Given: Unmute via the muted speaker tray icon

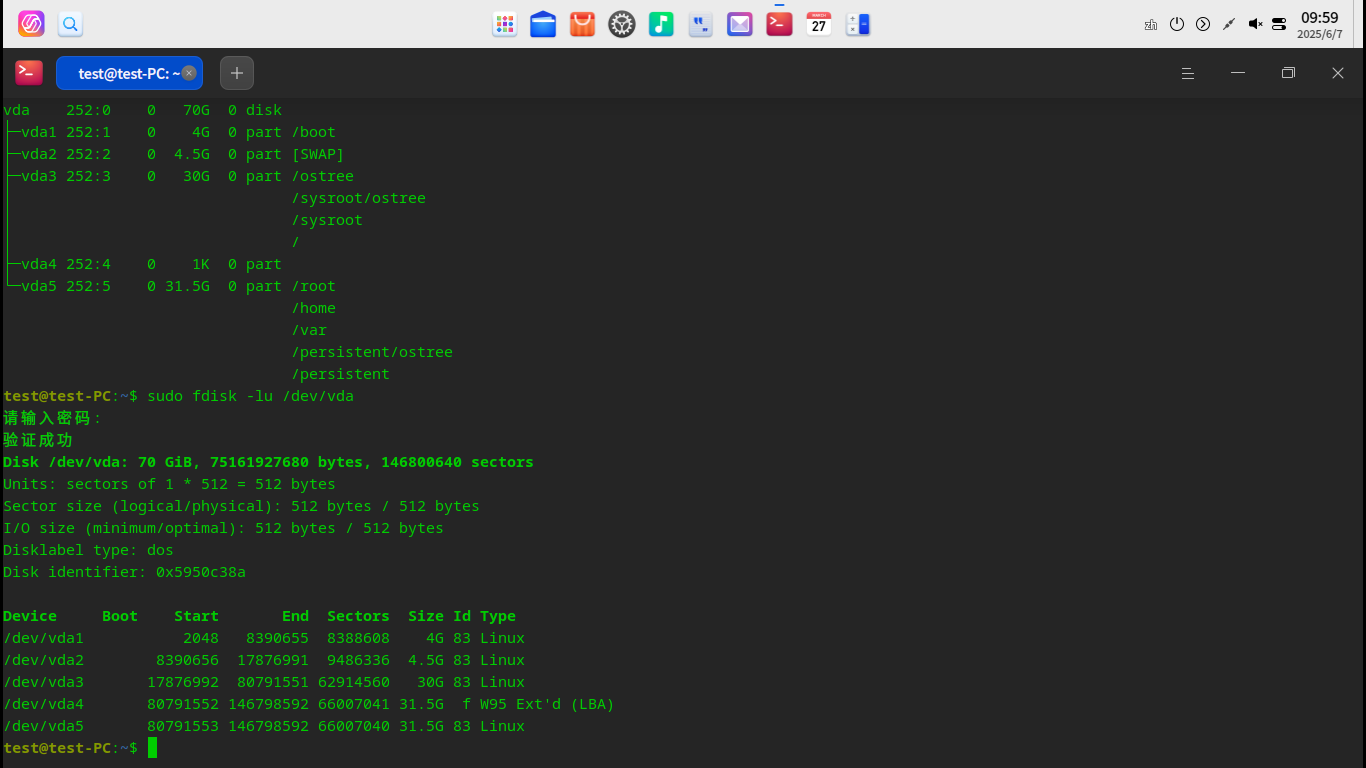Looking at the screenshot, I should (1255, 24).
